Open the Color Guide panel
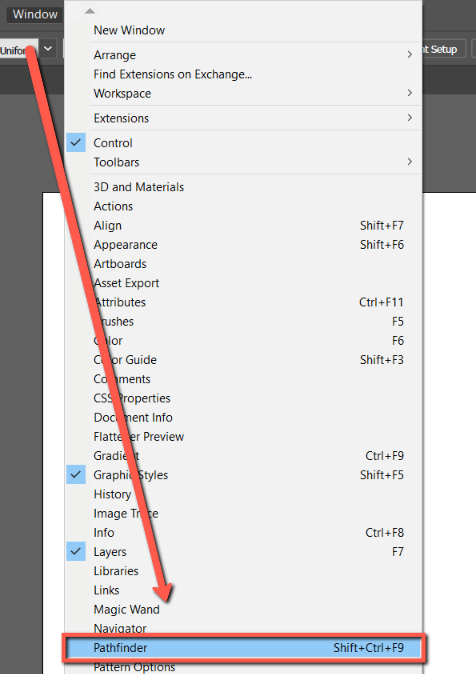476x674 pixels. pos(243,360)
